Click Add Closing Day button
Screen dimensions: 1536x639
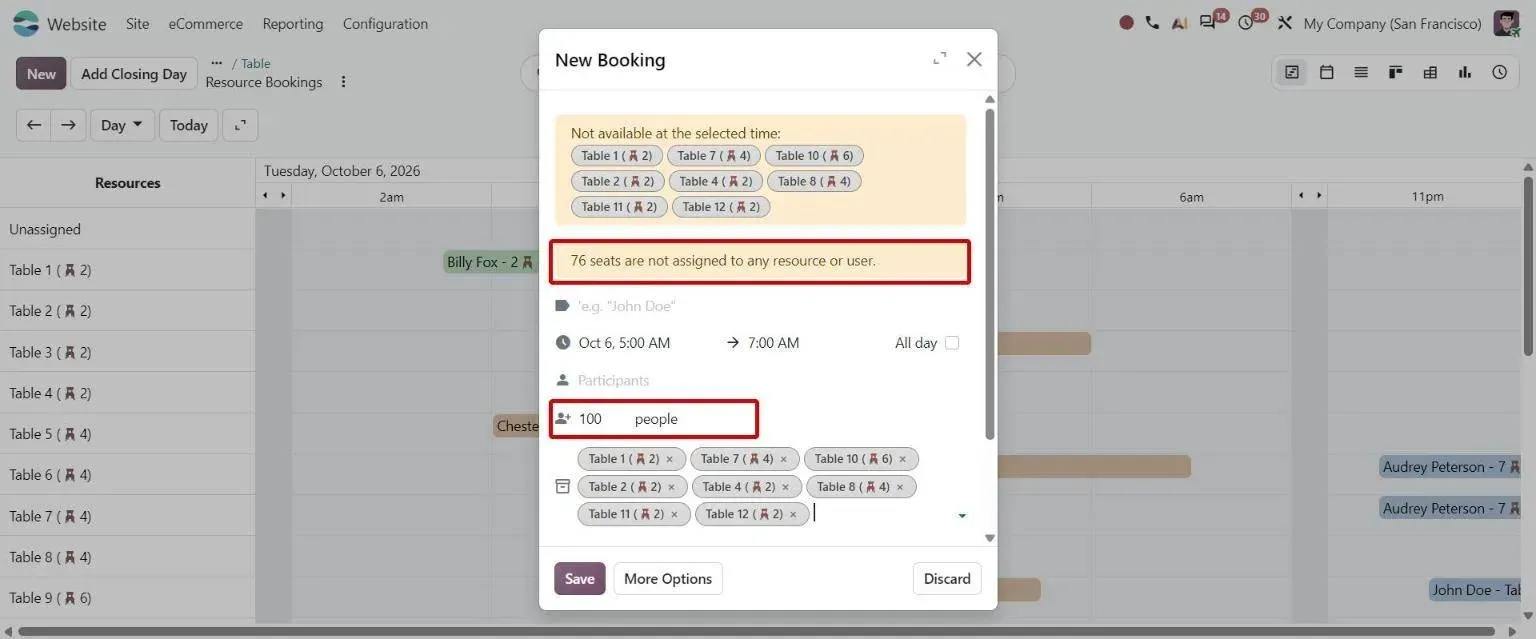click(x=134, y=73)
